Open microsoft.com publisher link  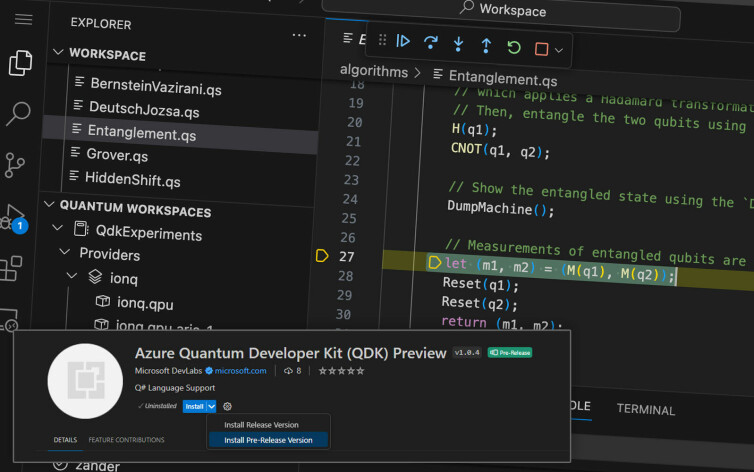[240, 371]
